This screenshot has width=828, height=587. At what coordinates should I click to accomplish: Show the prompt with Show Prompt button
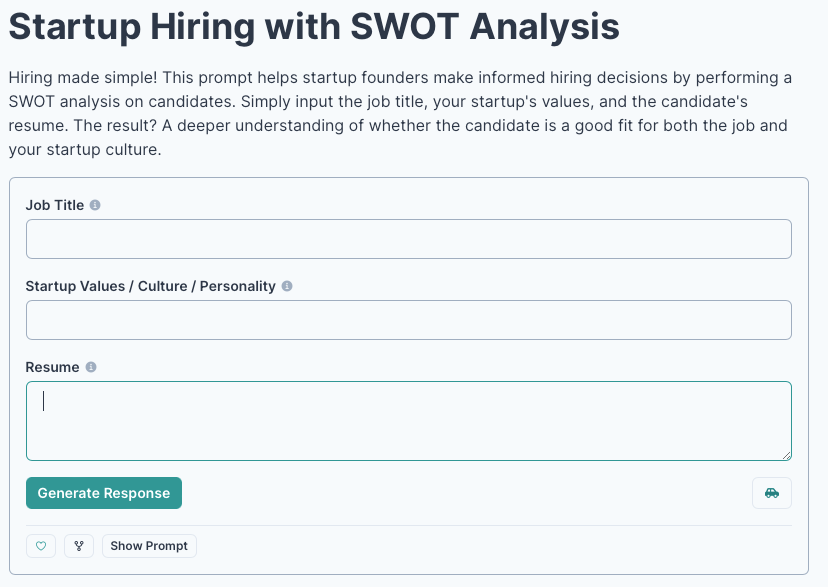point(149,546)
